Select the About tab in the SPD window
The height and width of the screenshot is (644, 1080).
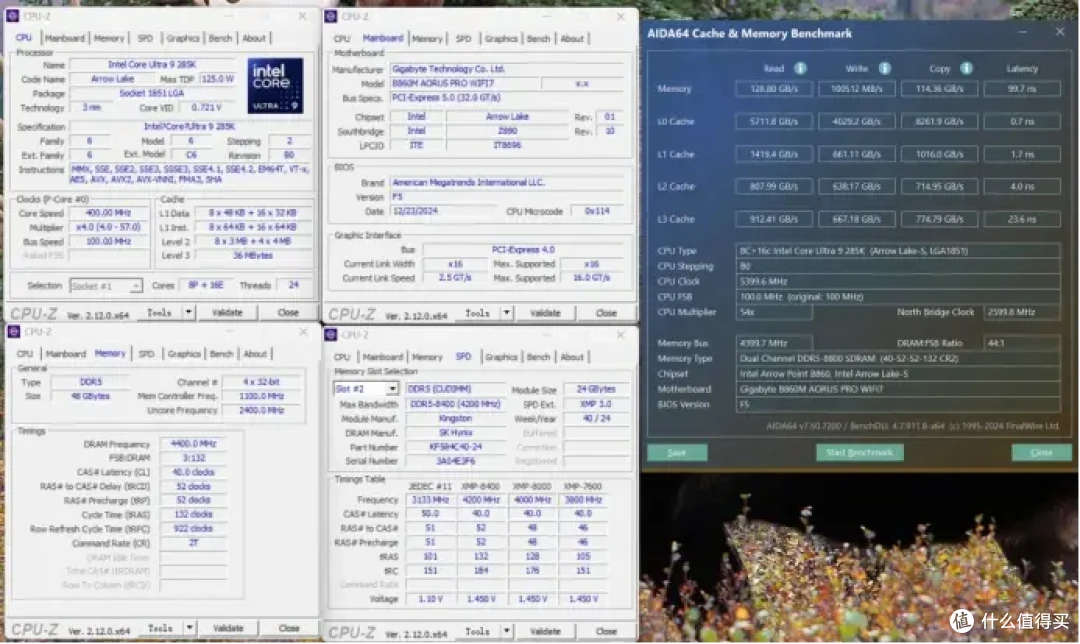click(572, 357)
